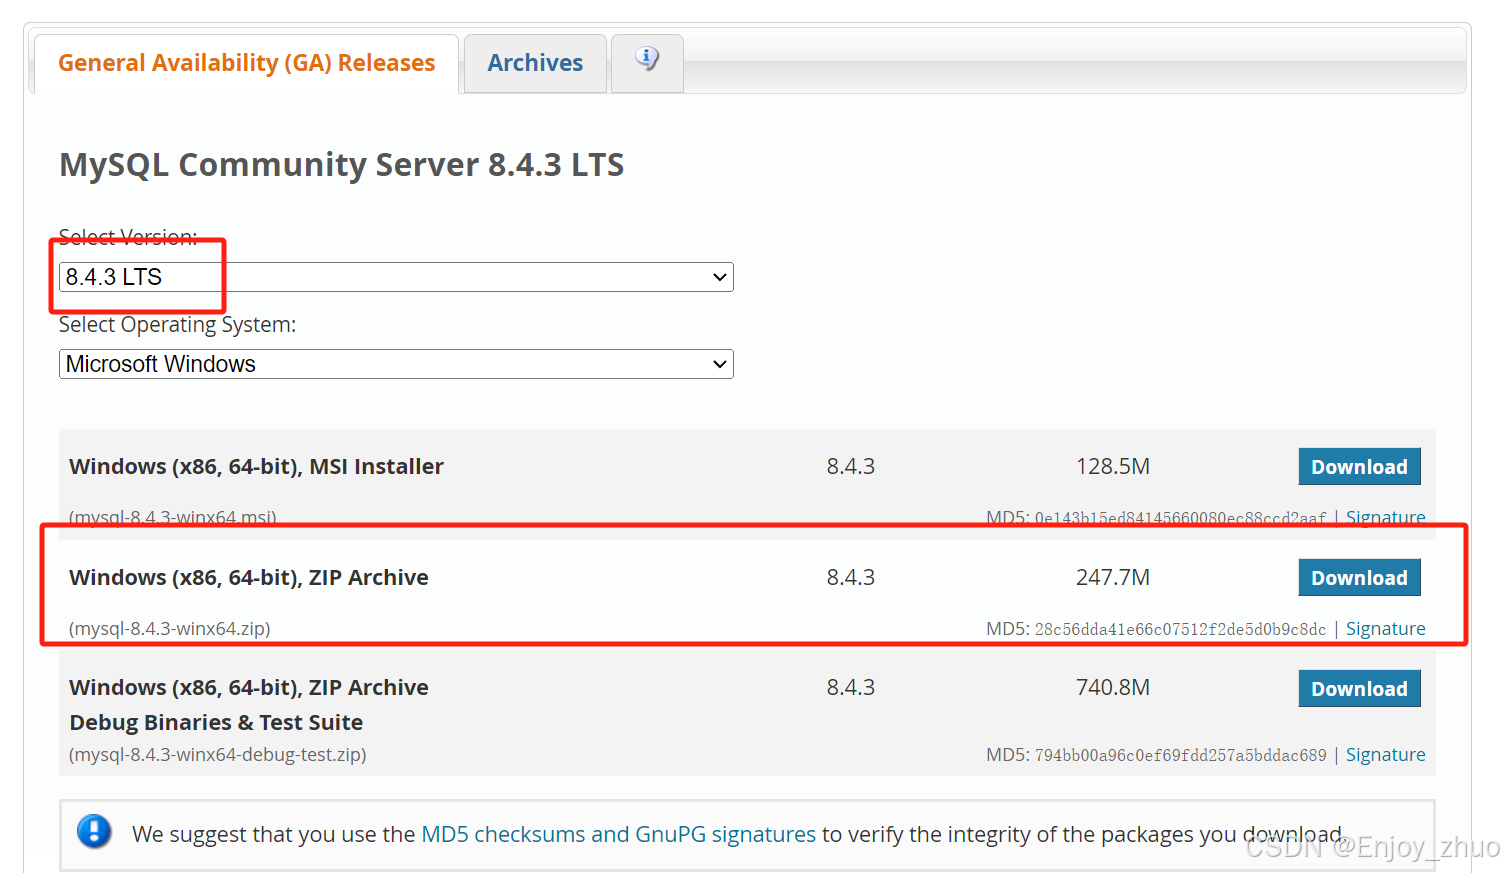Click the MySQL Community Server 8.4.3 LTS heading
The image size is (1504, 873).
[341, 164]
